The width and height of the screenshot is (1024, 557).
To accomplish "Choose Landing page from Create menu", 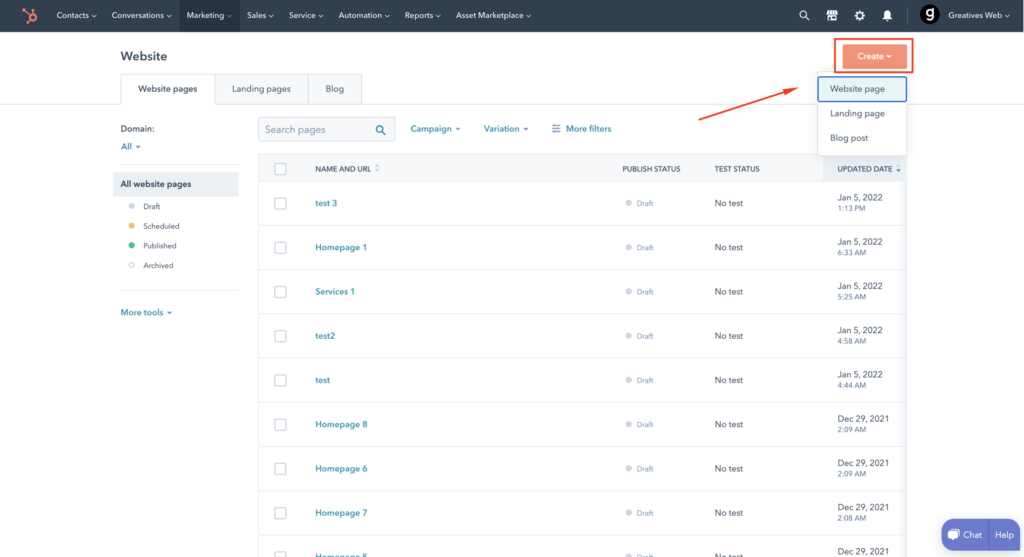I will pyautogui.click(x=861, y=114).
